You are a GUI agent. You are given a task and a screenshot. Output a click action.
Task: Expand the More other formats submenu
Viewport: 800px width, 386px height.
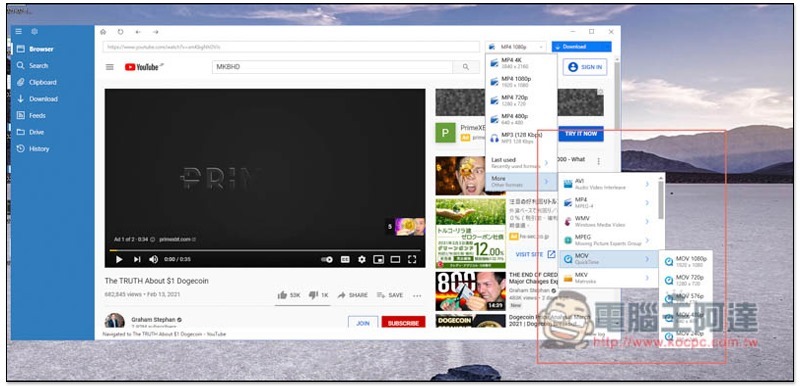pyautogui.click(x=521, y=182)
